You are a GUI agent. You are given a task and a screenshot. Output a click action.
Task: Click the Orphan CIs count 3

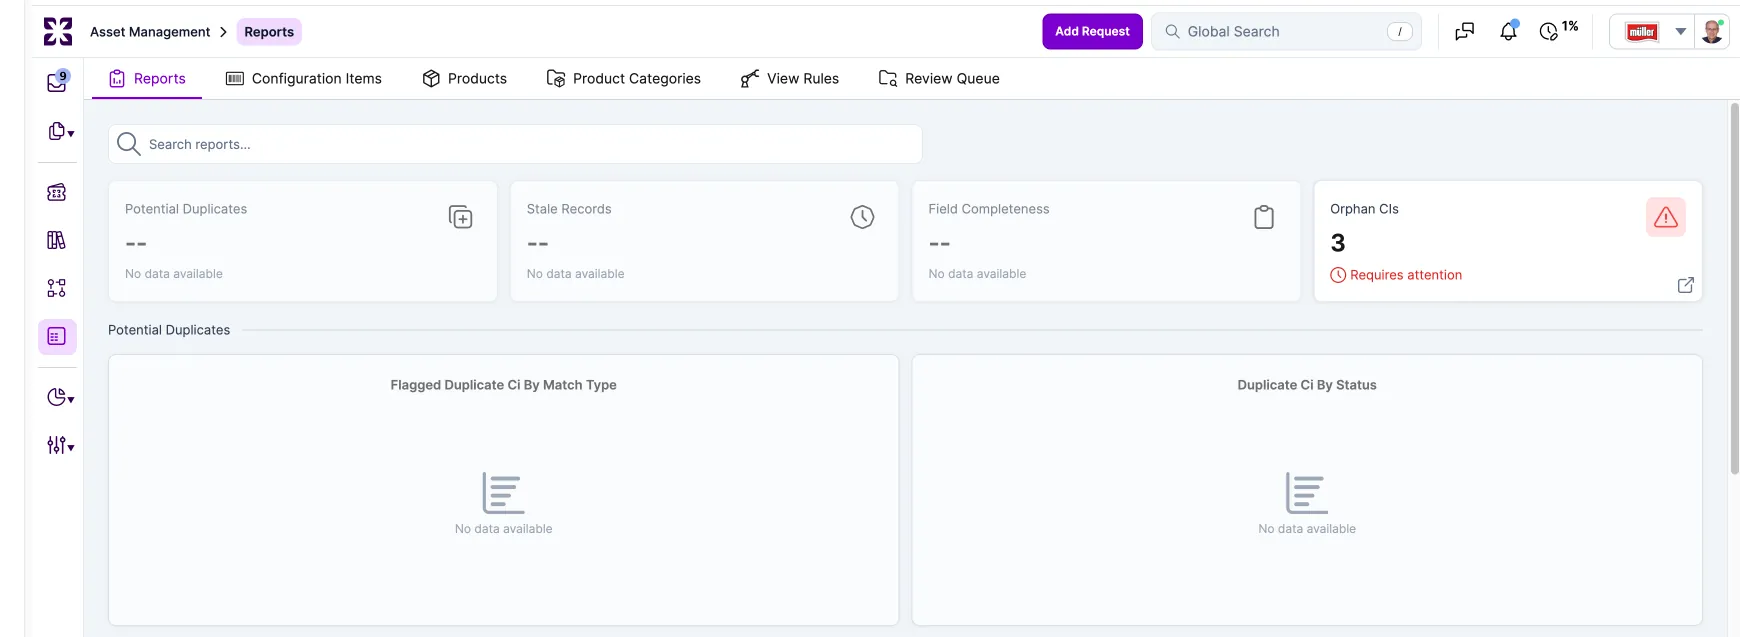[1338, 243]
